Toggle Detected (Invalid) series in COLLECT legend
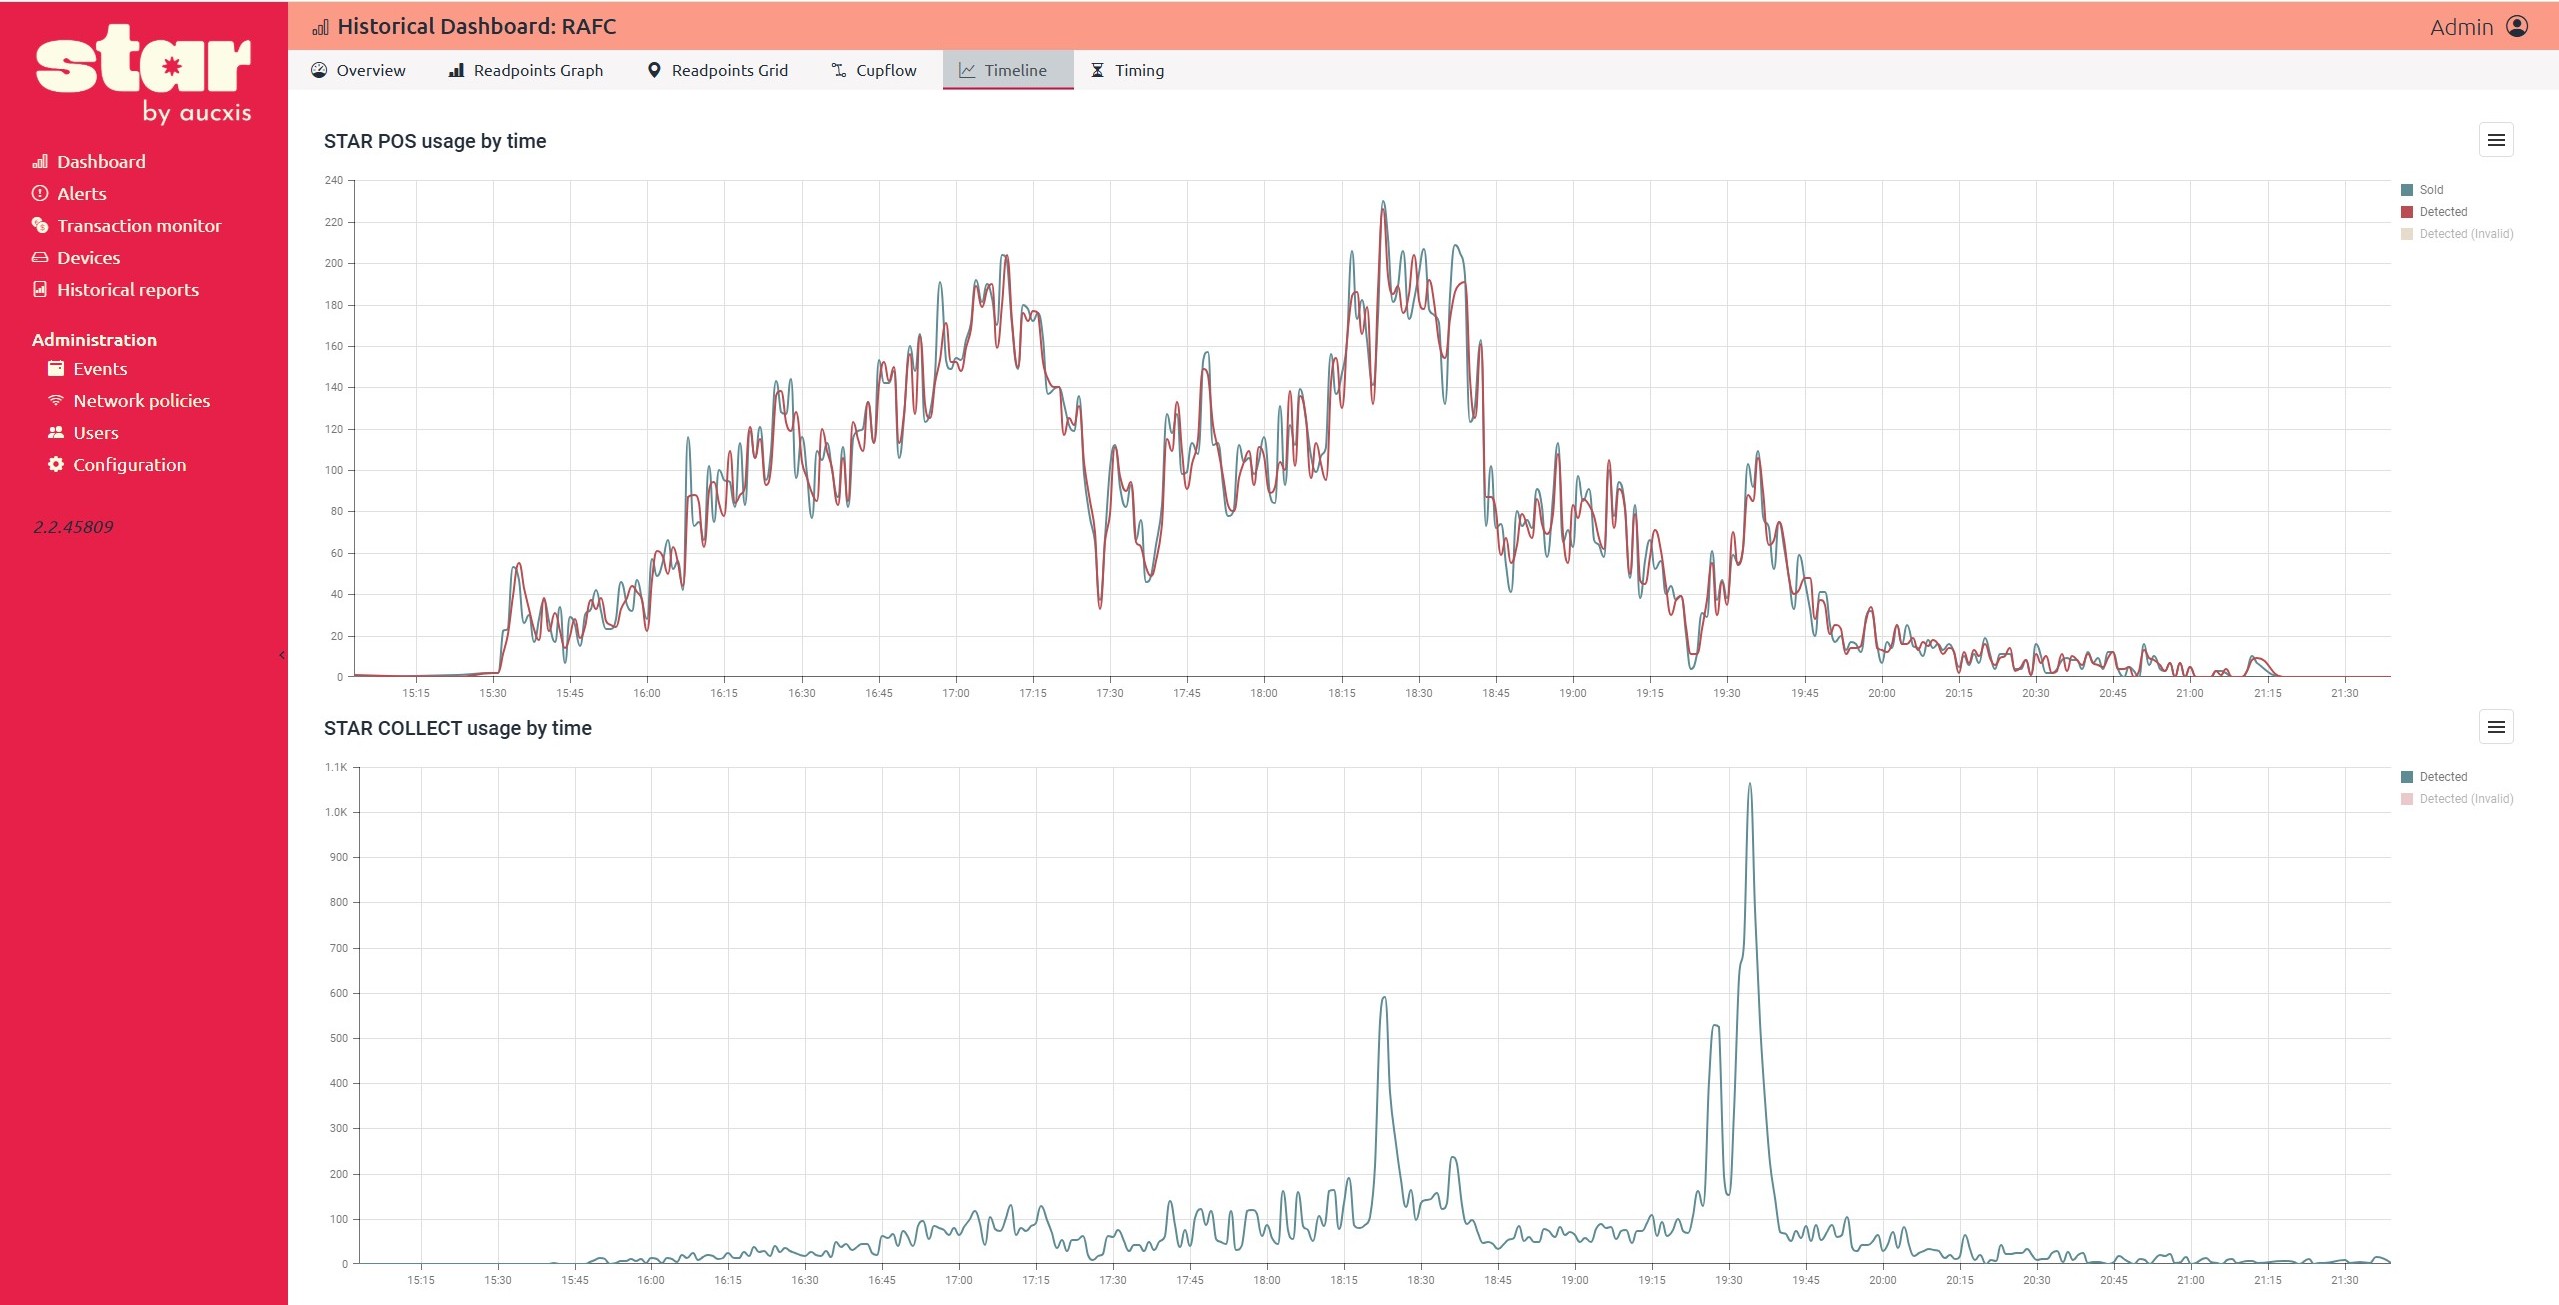The height and width of the screenshot is (1305, 2559). 2457,799
